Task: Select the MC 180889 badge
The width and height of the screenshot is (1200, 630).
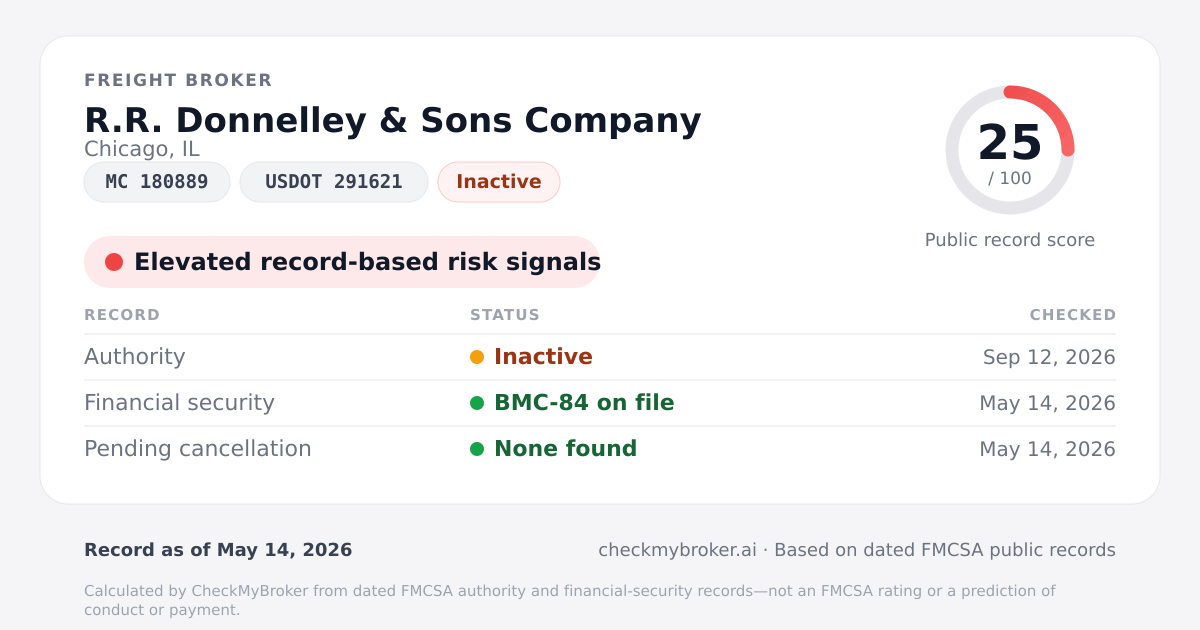Action: point(157,182)
